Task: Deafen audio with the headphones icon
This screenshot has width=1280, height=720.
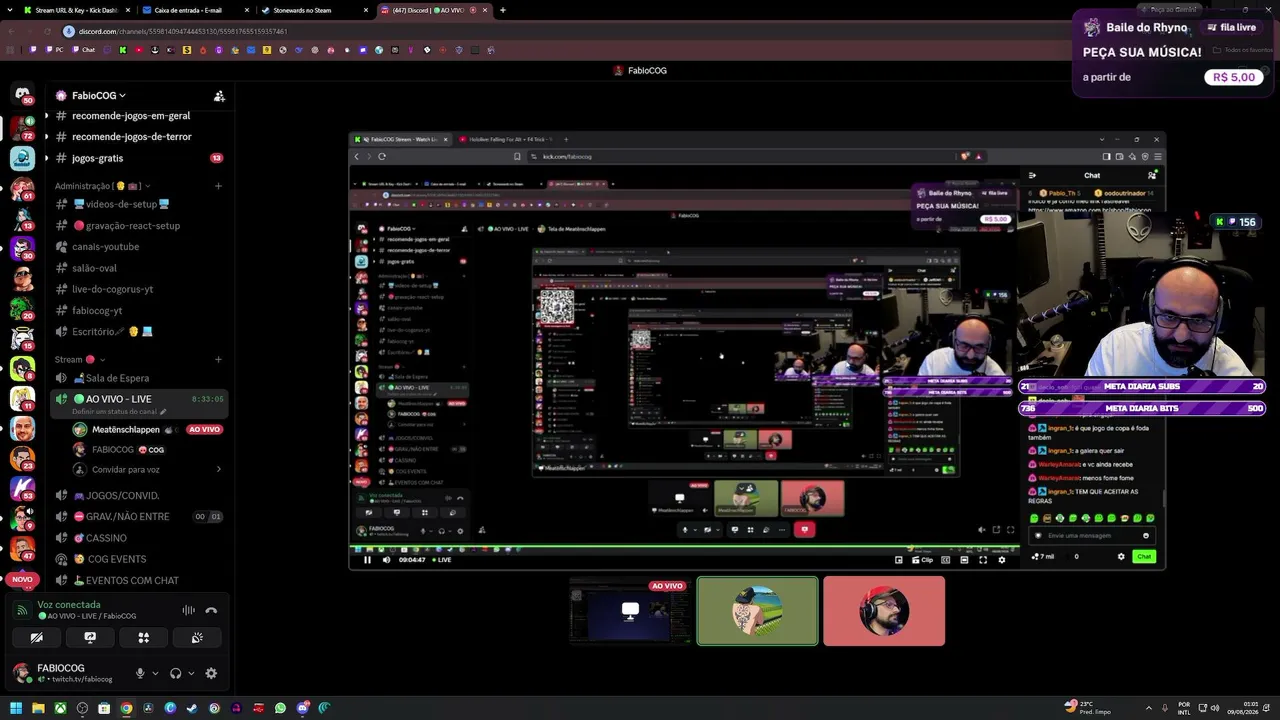Action: (176, 673)
